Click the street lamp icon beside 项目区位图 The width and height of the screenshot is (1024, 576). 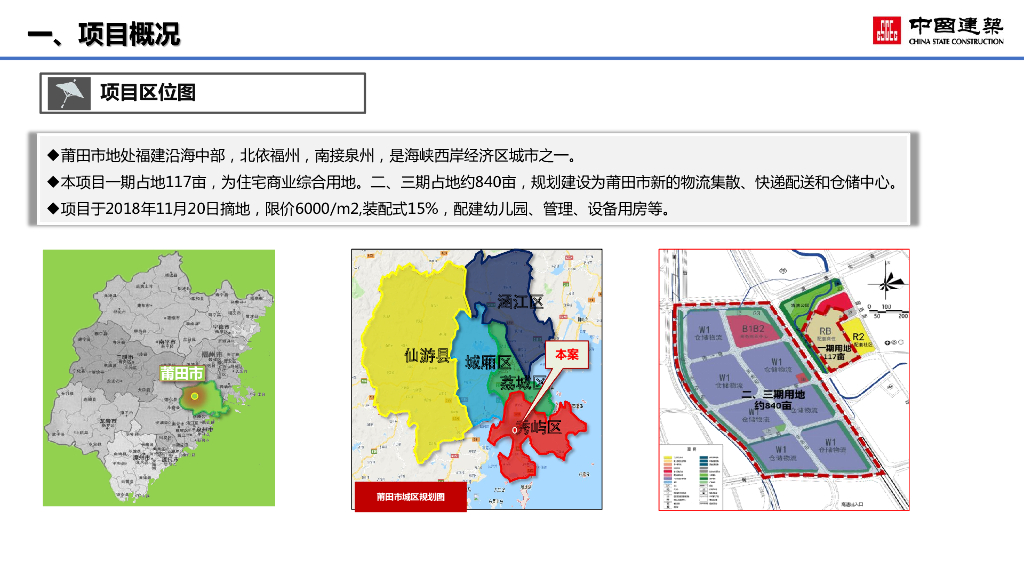point(68,93)
